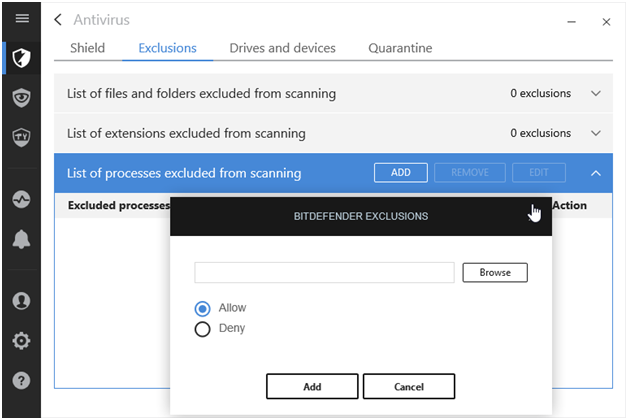Click '0 exclusions' in the extensions row
Screen dimensions: 628x420
point(540,133)
